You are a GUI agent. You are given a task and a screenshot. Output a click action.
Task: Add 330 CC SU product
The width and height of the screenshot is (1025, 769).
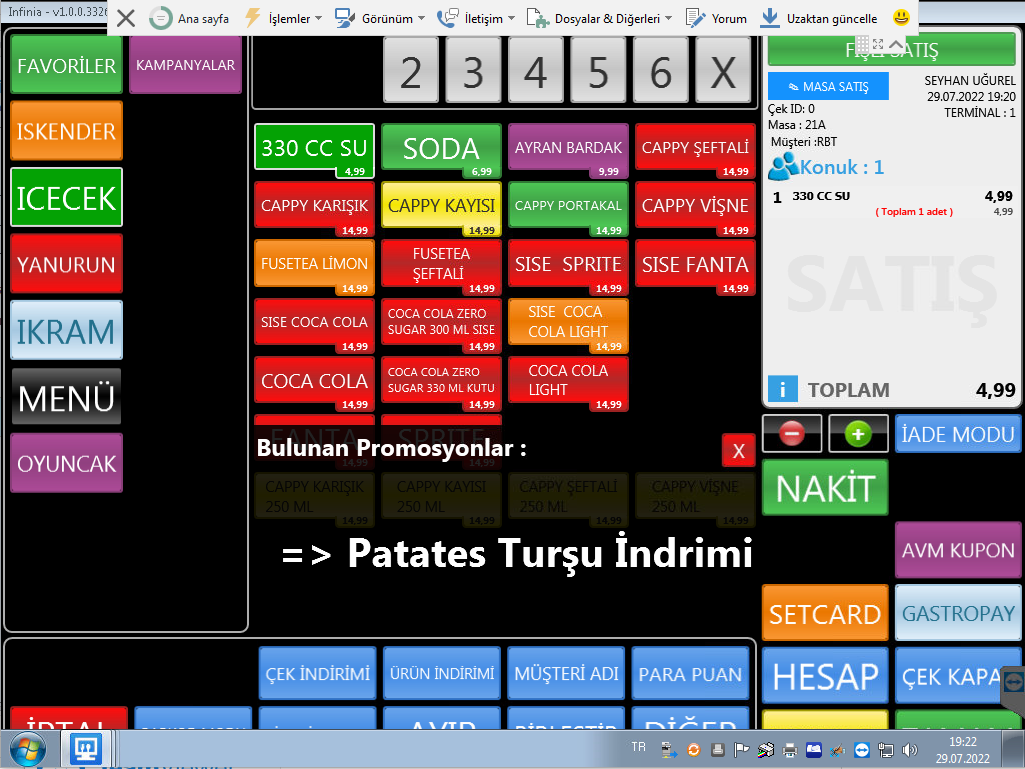(314, 150)
